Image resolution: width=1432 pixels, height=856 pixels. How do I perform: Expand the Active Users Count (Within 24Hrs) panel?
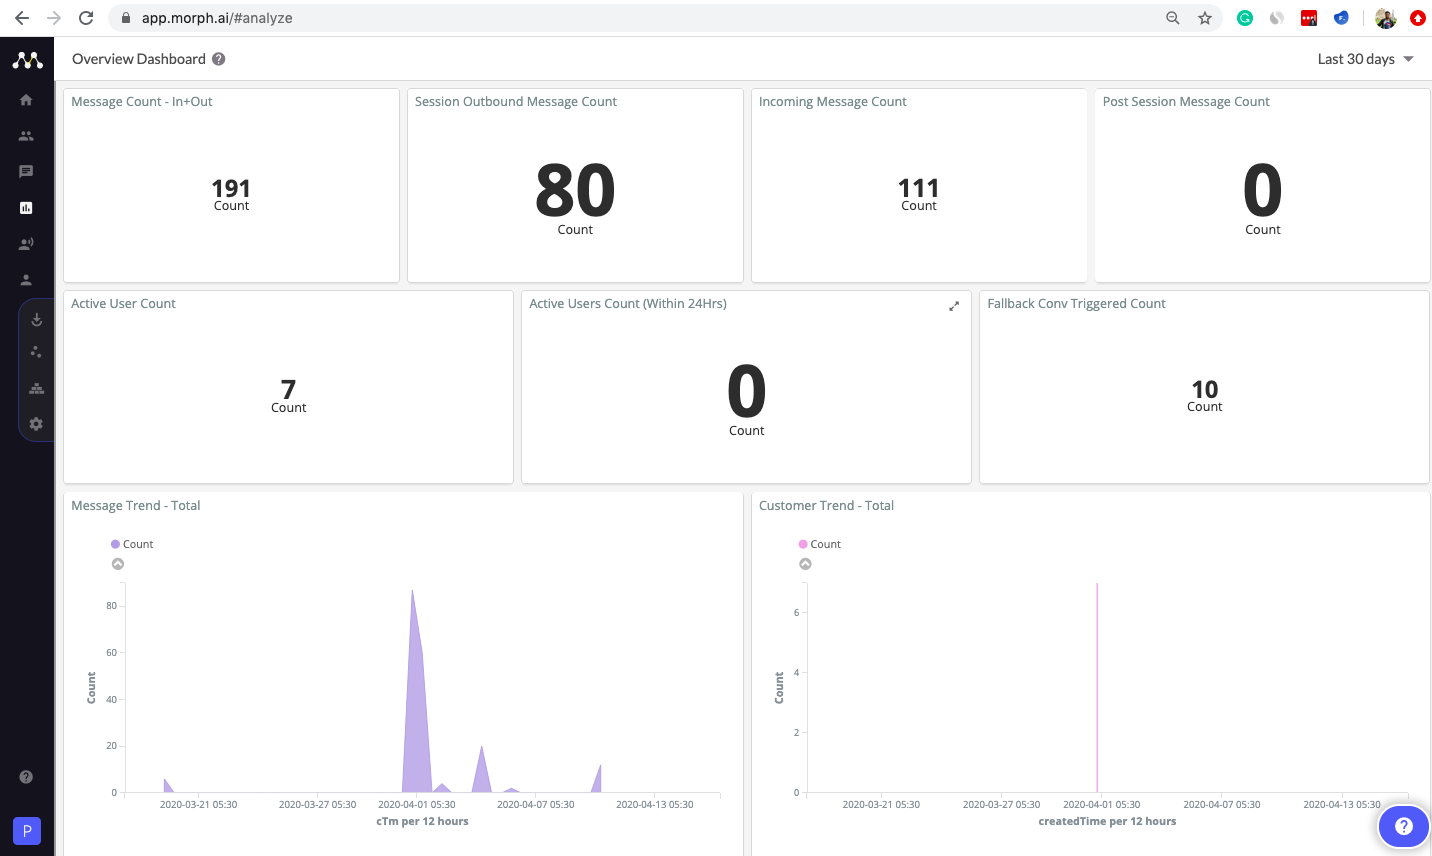click(x=954, y=306)
